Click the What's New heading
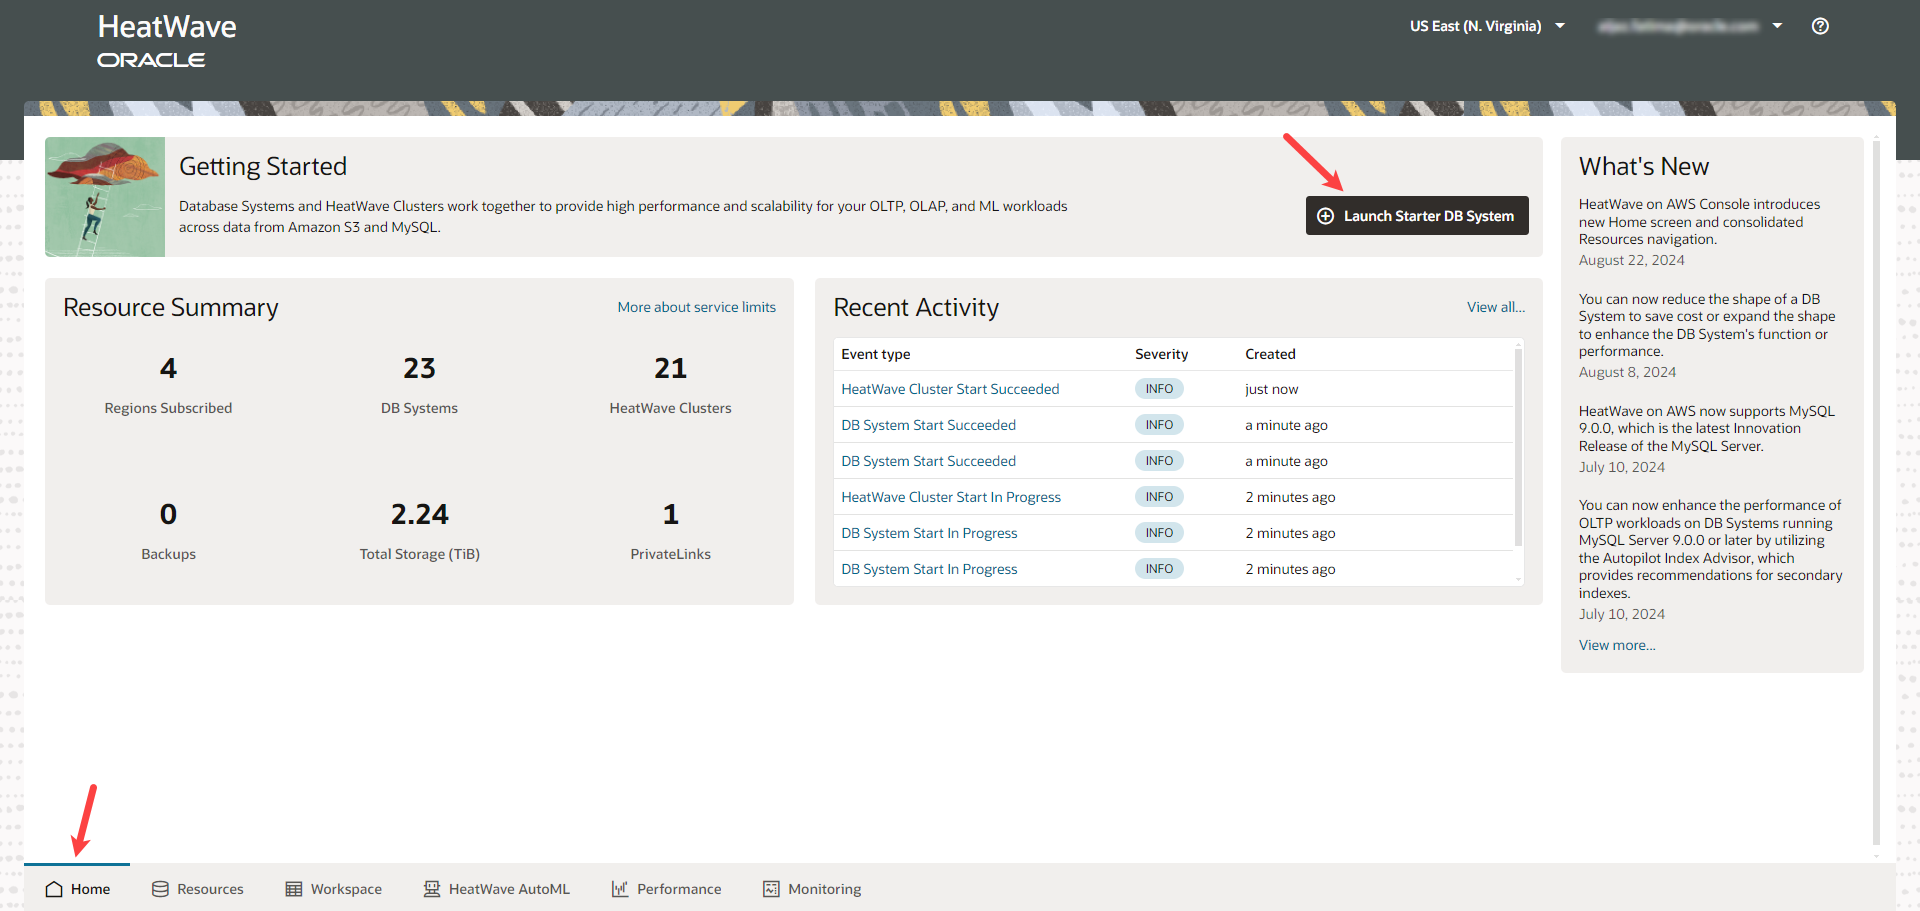The width and height of the screenshot is (1920, 911). click(x=1644, y=166)
